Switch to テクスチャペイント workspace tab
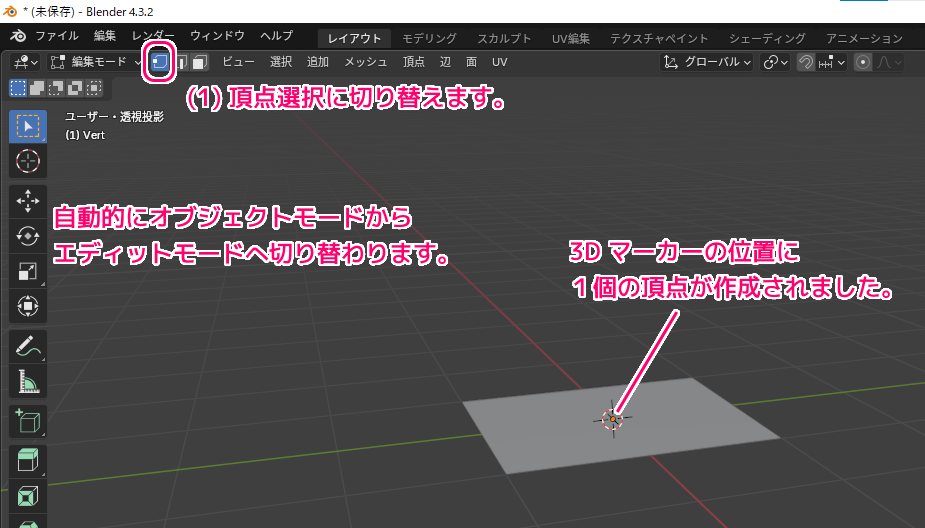The image size is (925, 528). point(659,38)
